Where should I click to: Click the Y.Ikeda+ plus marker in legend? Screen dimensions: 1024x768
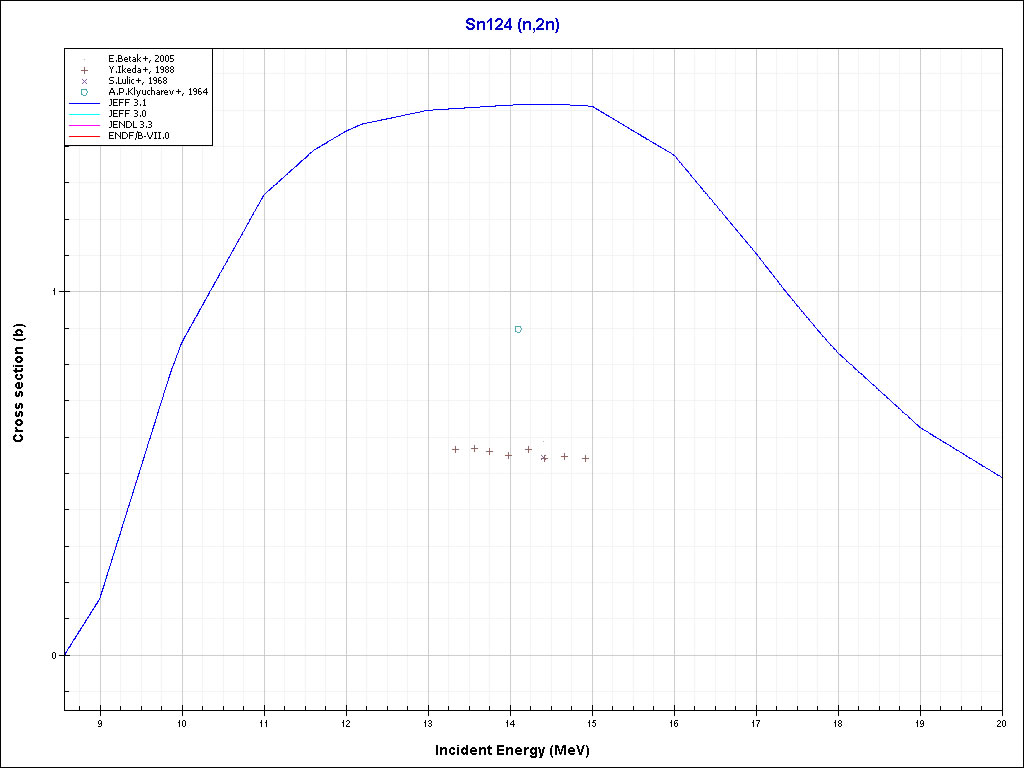[x=85, y=70]
